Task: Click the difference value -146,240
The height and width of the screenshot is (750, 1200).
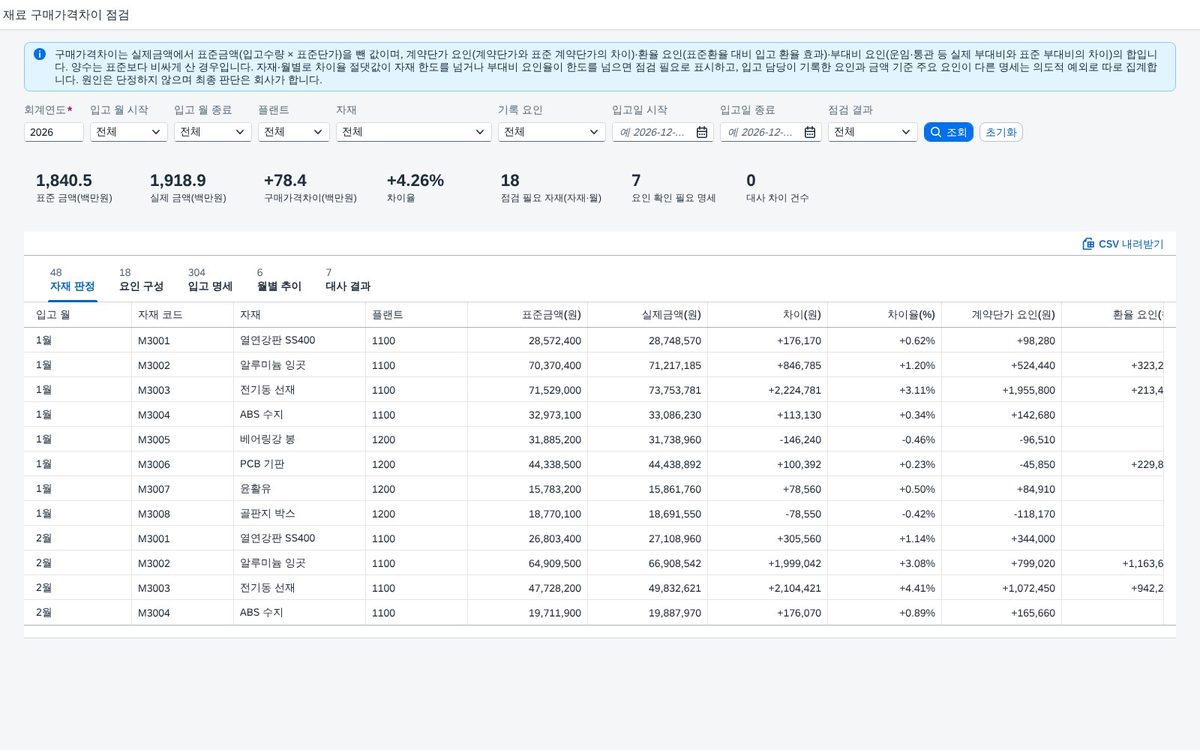Action: 798,440
